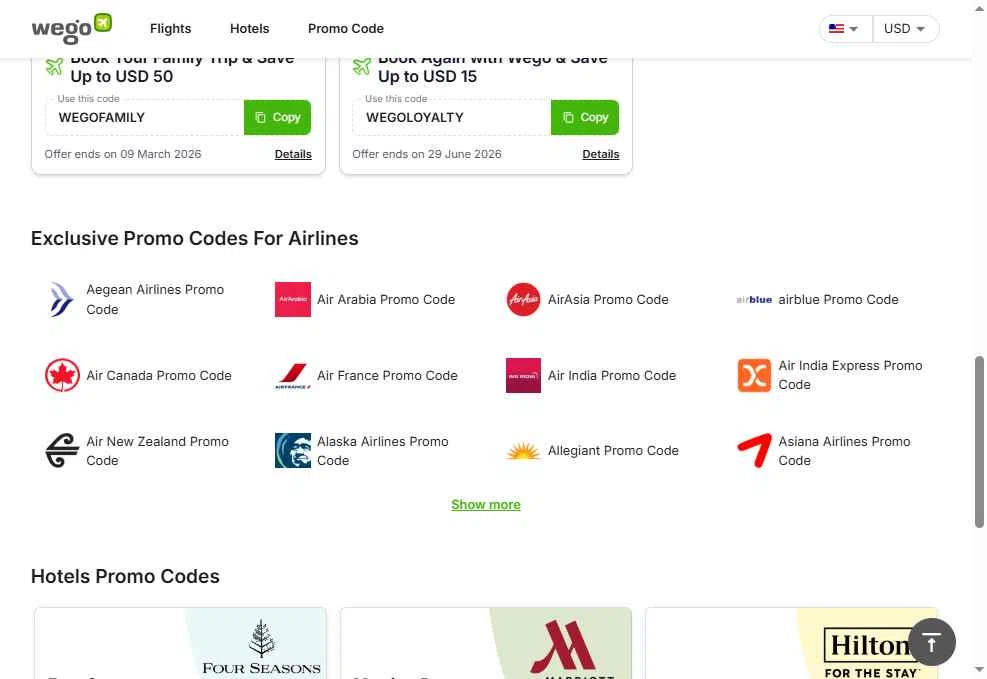Click the page vertical scrollbar thumb

(x=979, y=442)
